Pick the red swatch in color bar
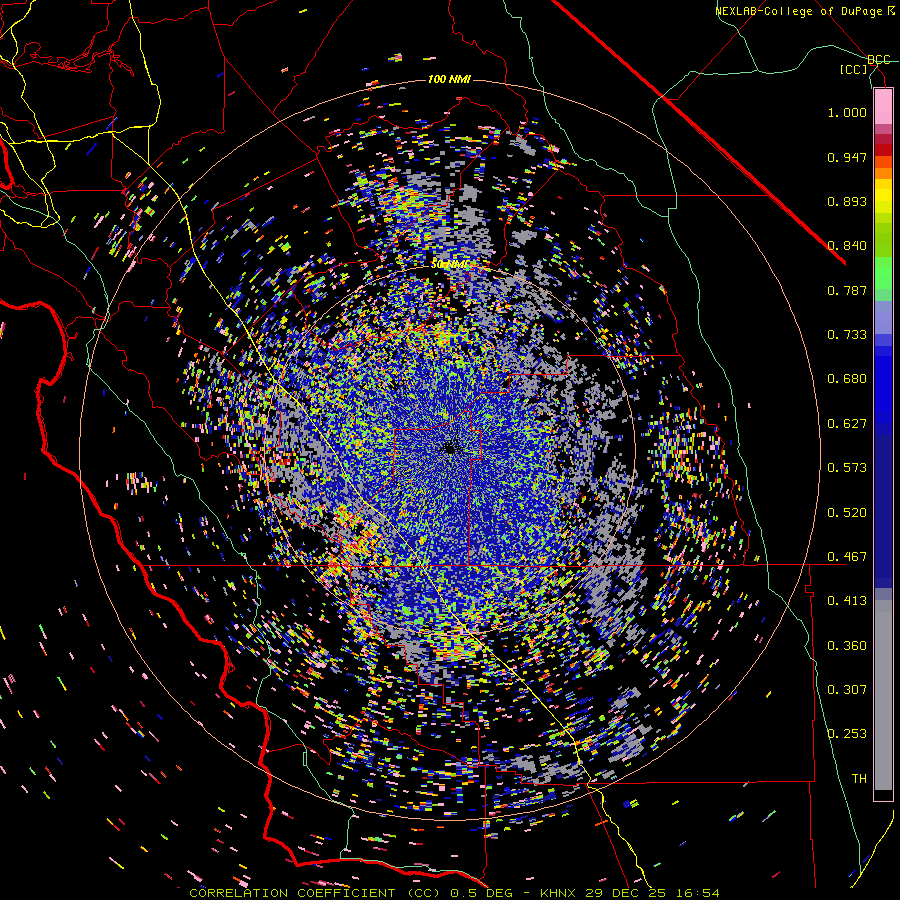The height and width of the screenshot is (900, 900). pyautogui.click(x=883, y=150)
